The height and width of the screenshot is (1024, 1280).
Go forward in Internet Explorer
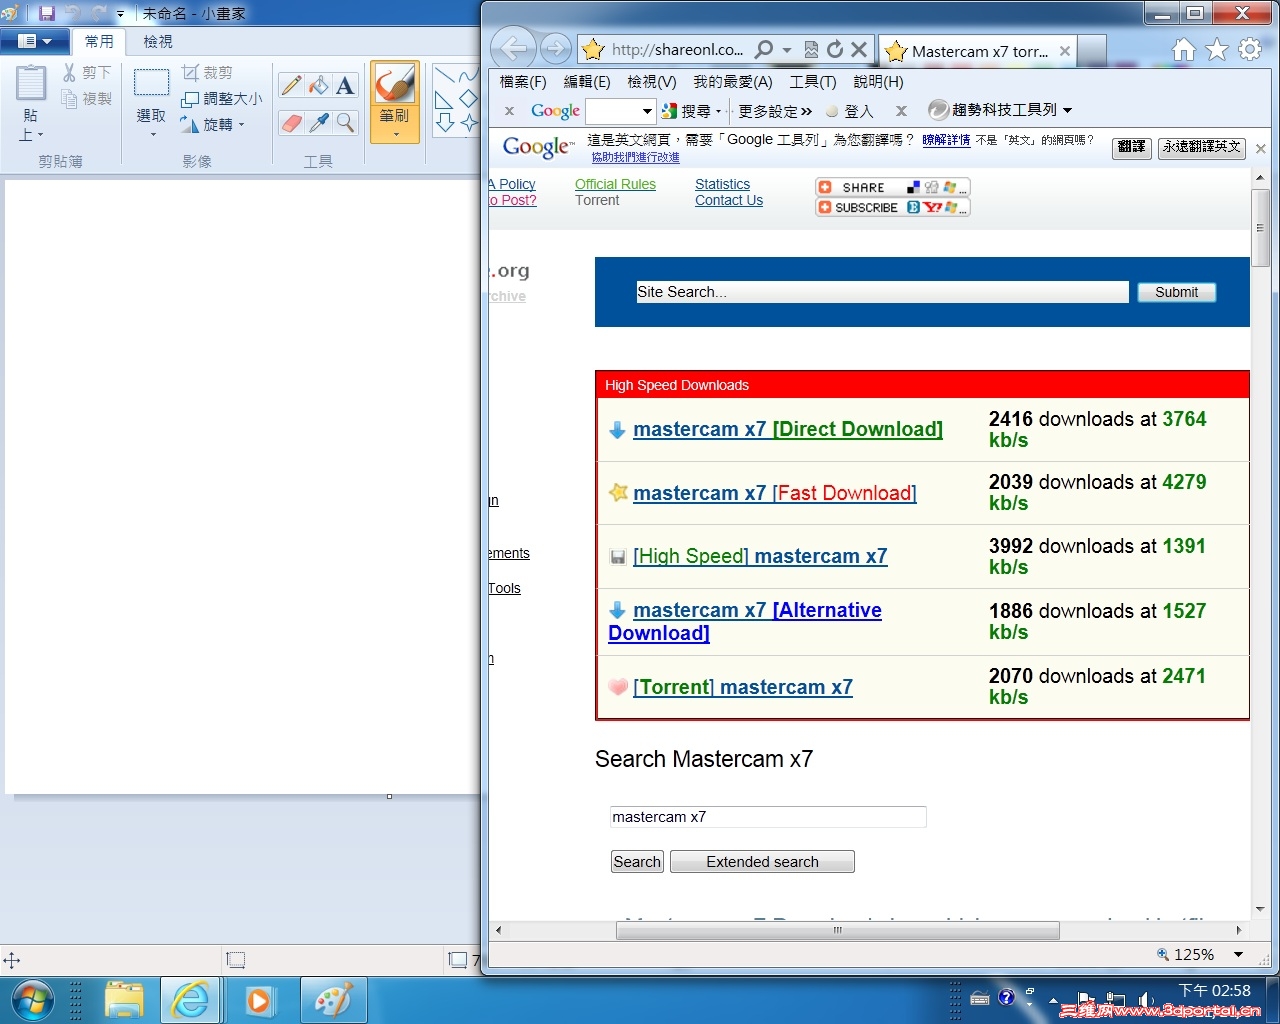(x=555, y=48)
